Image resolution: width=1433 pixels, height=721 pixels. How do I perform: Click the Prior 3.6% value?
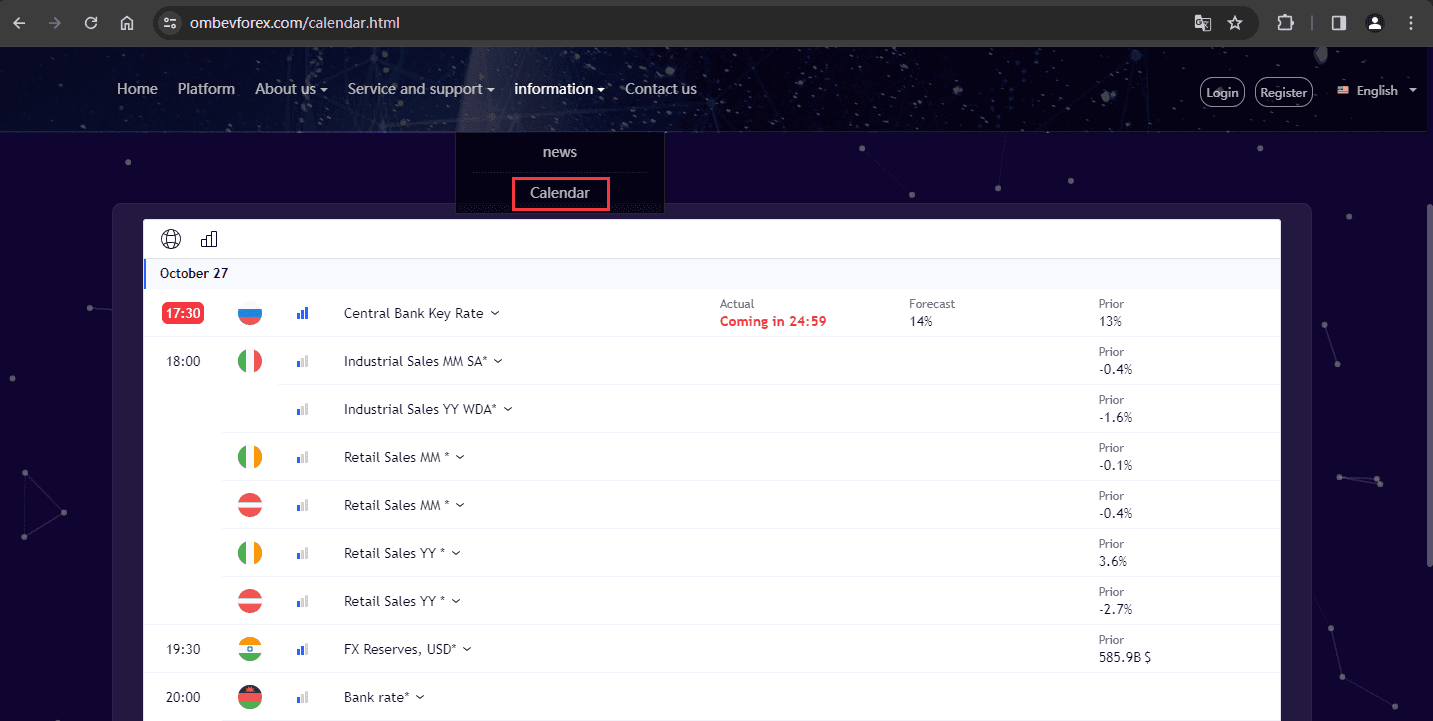pyautogui.click(x=1113, y=562)
